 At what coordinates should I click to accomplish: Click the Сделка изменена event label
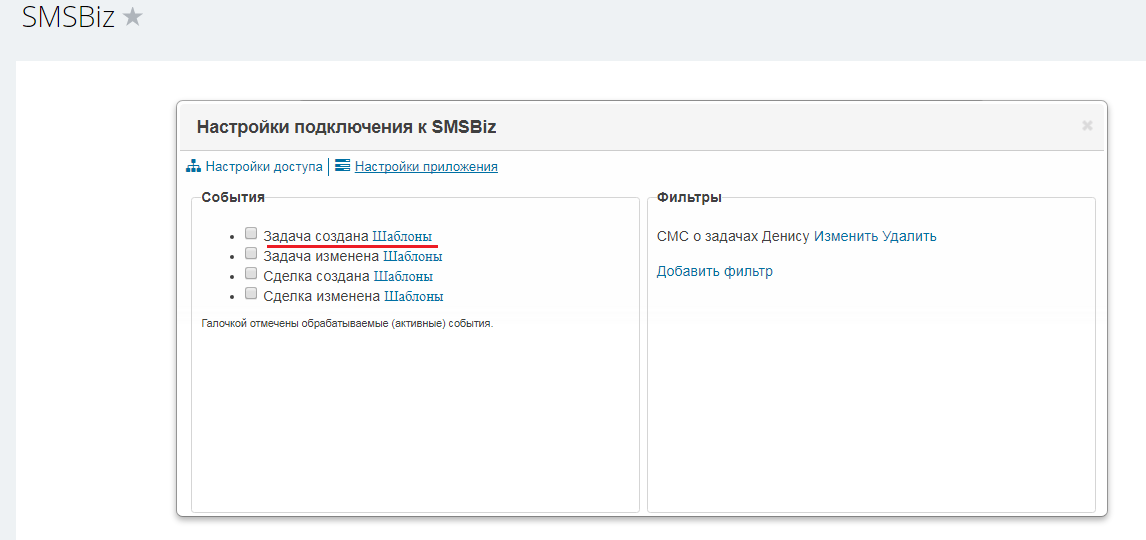coord(322,296)
